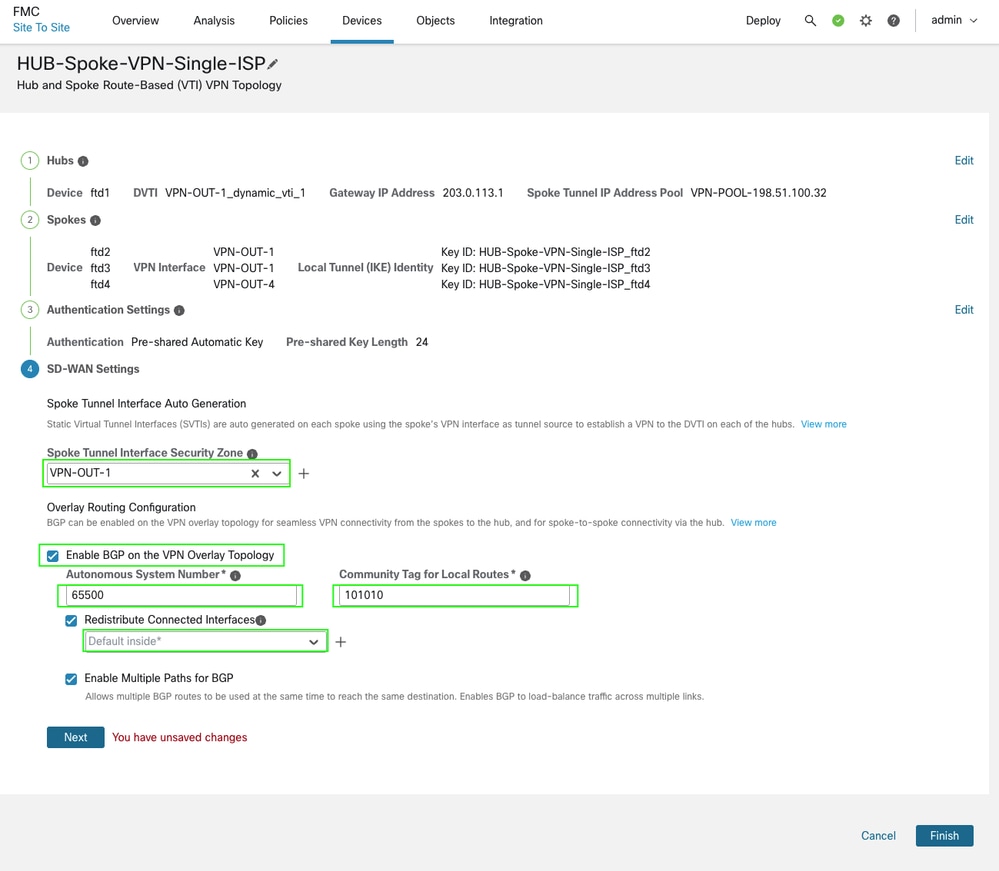This screenshot has height=871, width=999.
Task: Click the search magnifier icon in header
Action: pos(810,20)
